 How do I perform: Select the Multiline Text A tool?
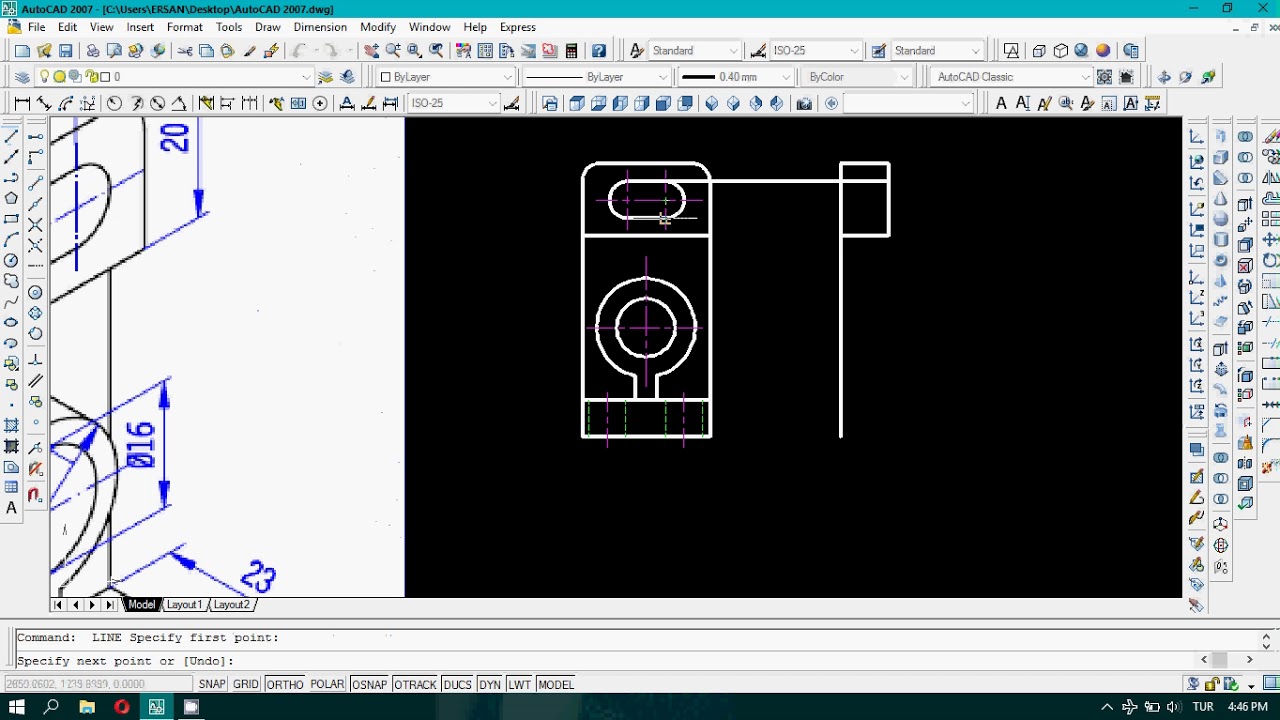(12, 508)
